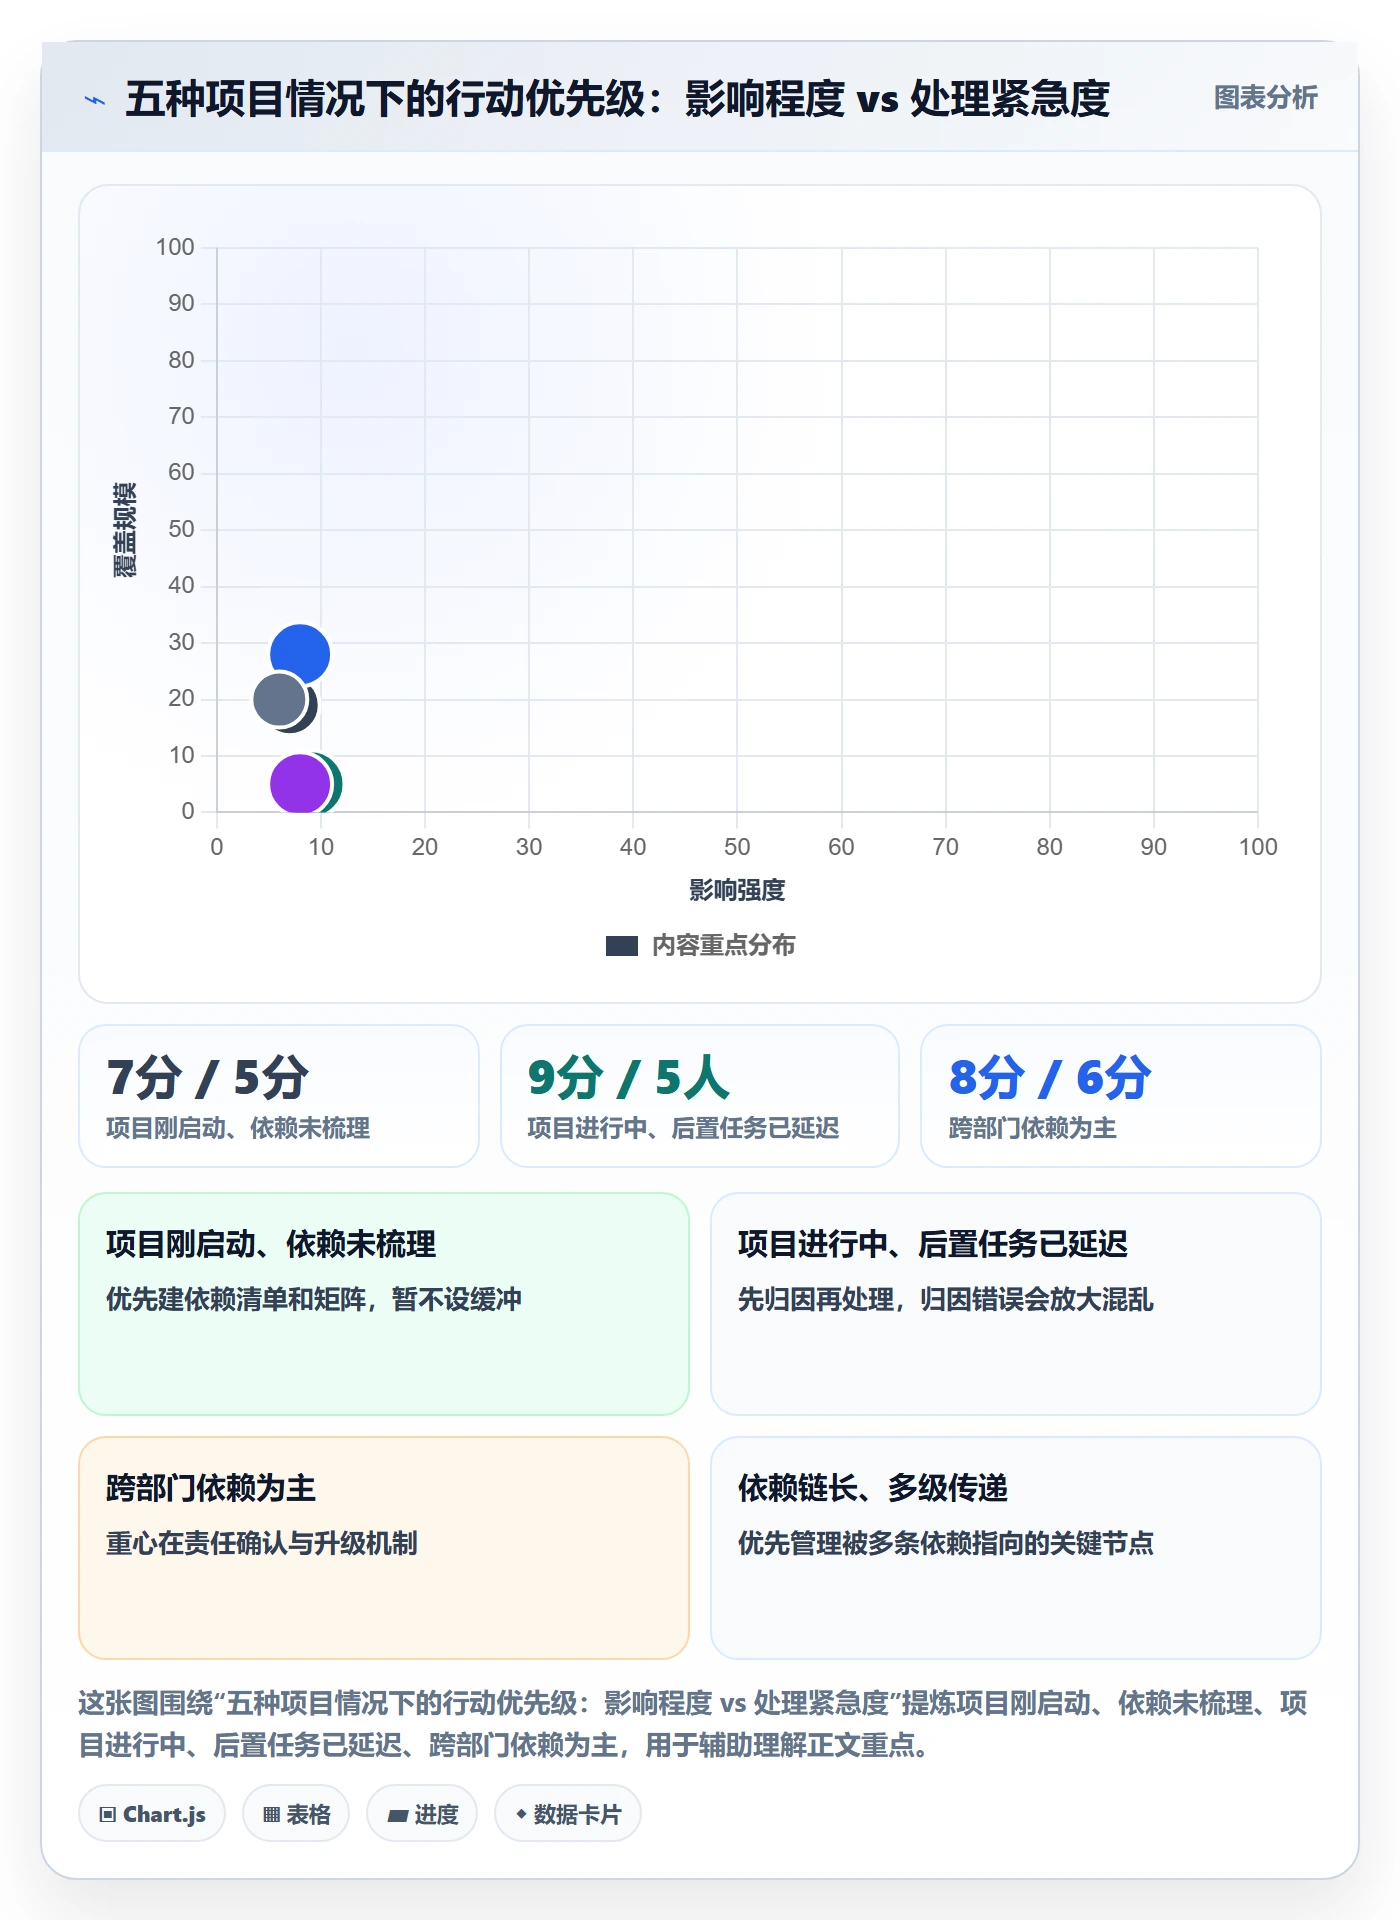Viewport: 1400px width, 1920px height.
Task: Click the 8分 / 6分 stat value
Action: point(1050,1078)
